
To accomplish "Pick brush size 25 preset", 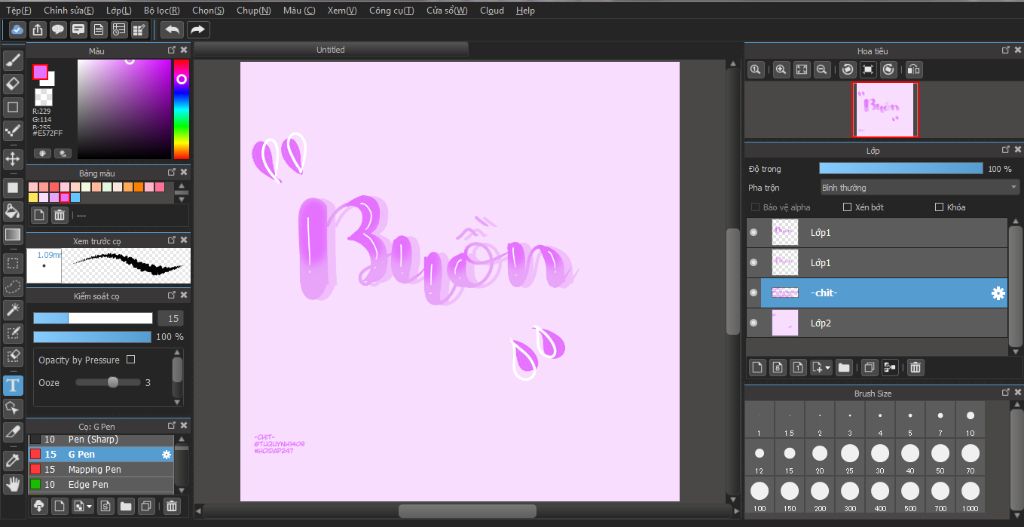I will point(850,458).
